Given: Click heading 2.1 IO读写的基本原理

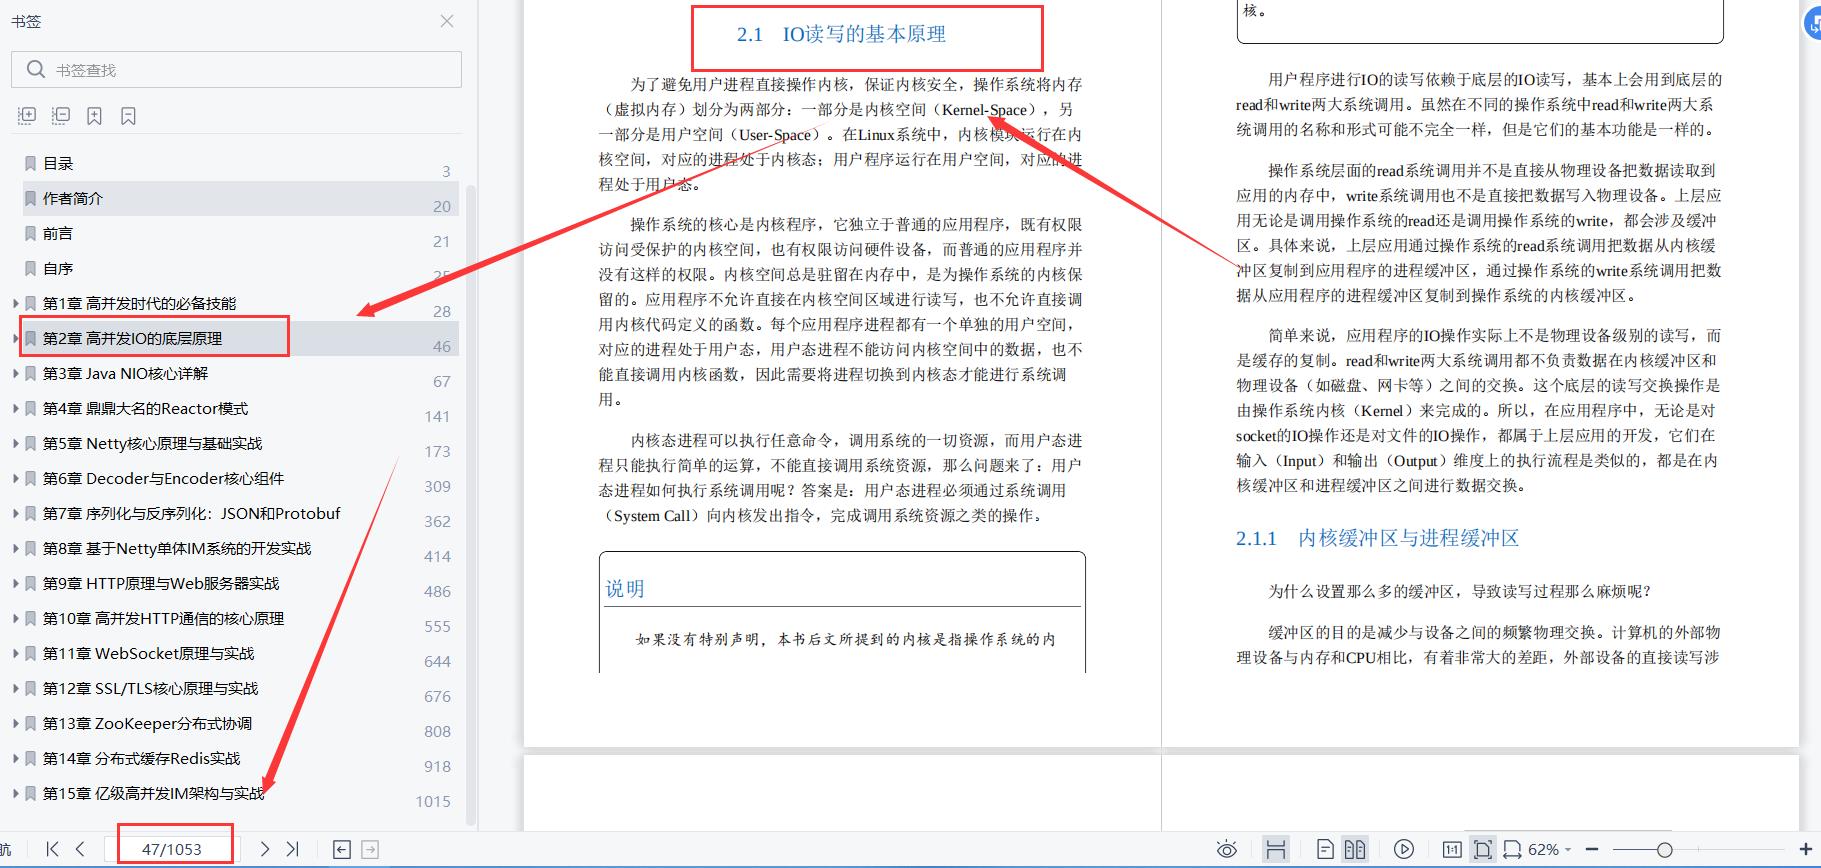Looking at the screenshot, I should click(x=841, y=34).
